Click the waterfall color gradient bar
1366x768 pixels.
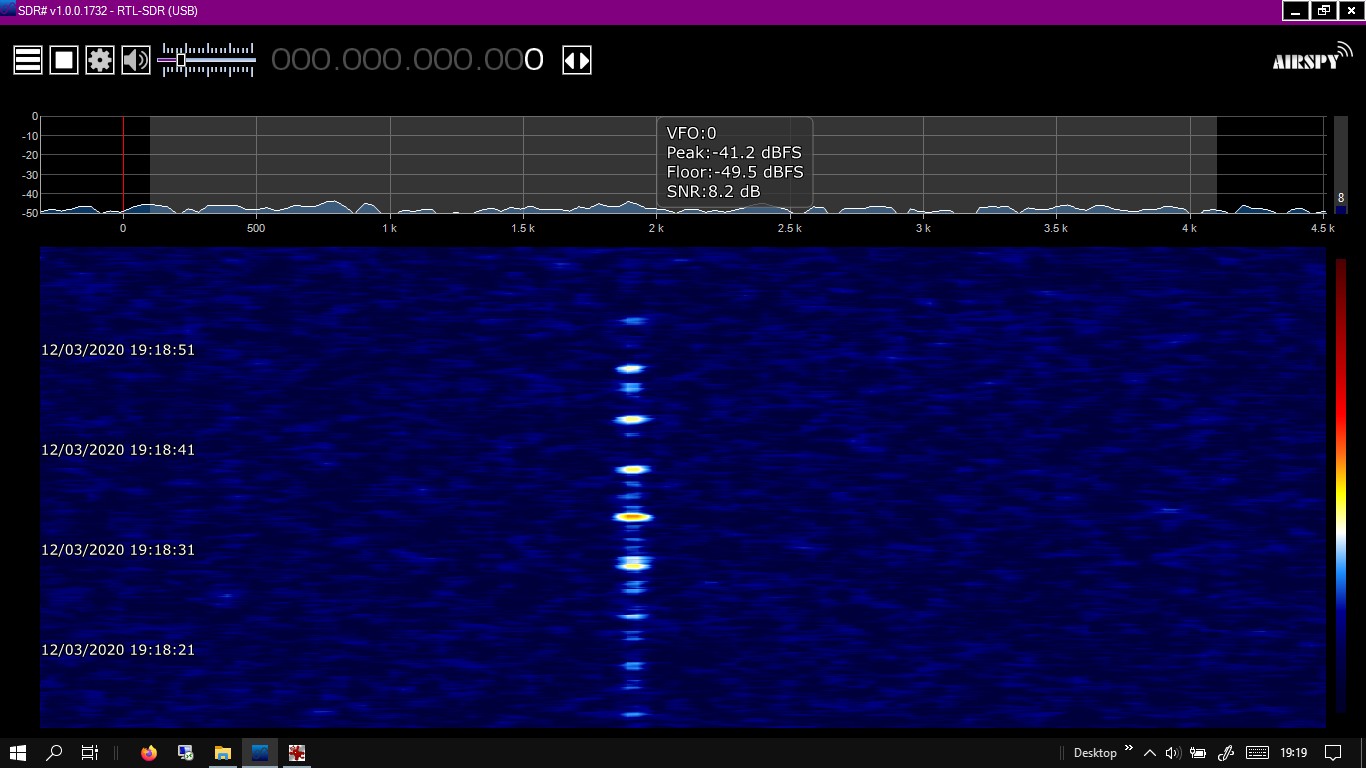click(x=1341, y=486)
